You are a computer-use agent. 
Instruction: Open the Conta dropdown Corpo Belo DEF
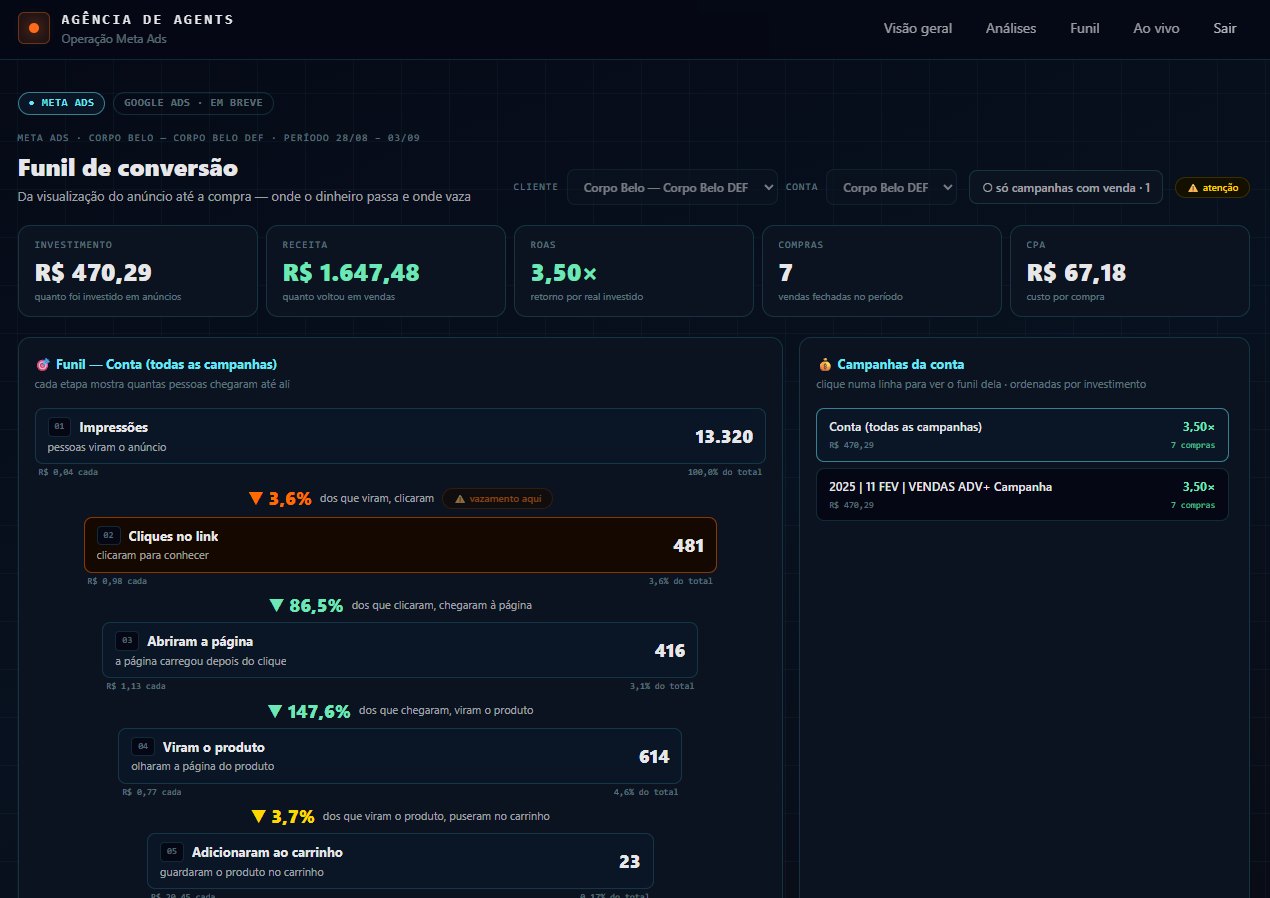point(891,187)
